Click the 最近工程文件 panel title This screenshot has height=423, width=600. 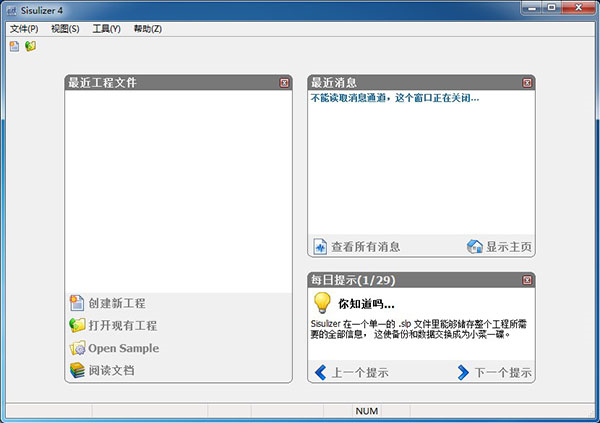(x=102, y=83)
